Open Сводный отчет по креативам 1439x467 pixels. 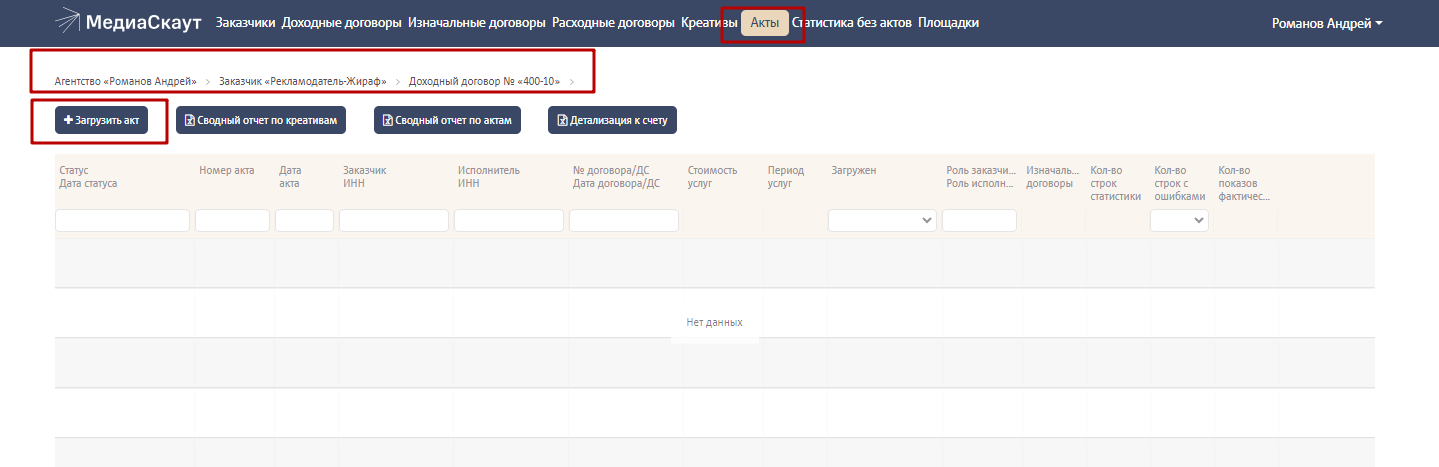pos(261,120)
